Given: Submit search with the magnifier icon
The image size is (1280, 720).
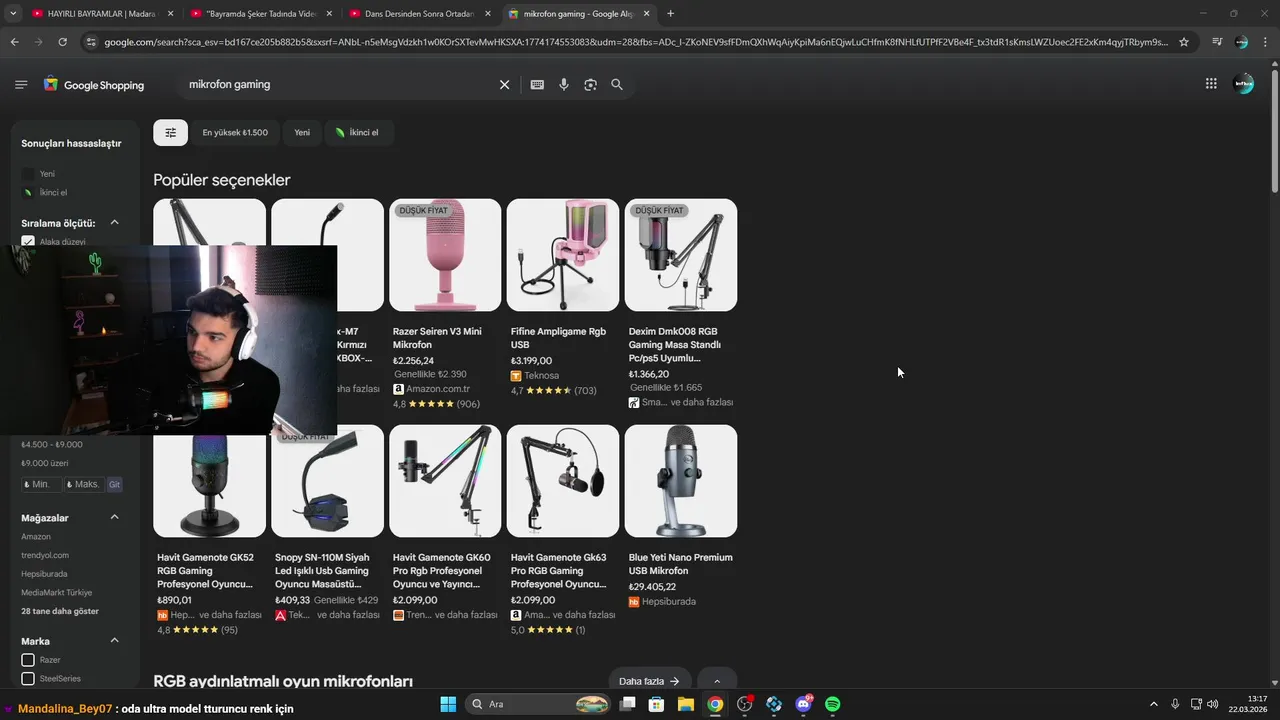Looking at the screenshot, I should 617,85.
